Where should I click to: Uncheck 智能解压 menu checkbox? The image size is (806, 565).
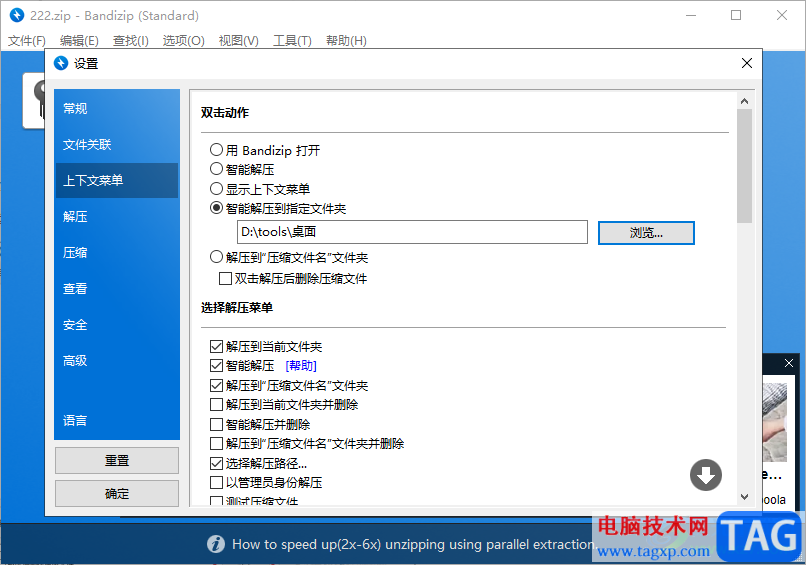216,366
